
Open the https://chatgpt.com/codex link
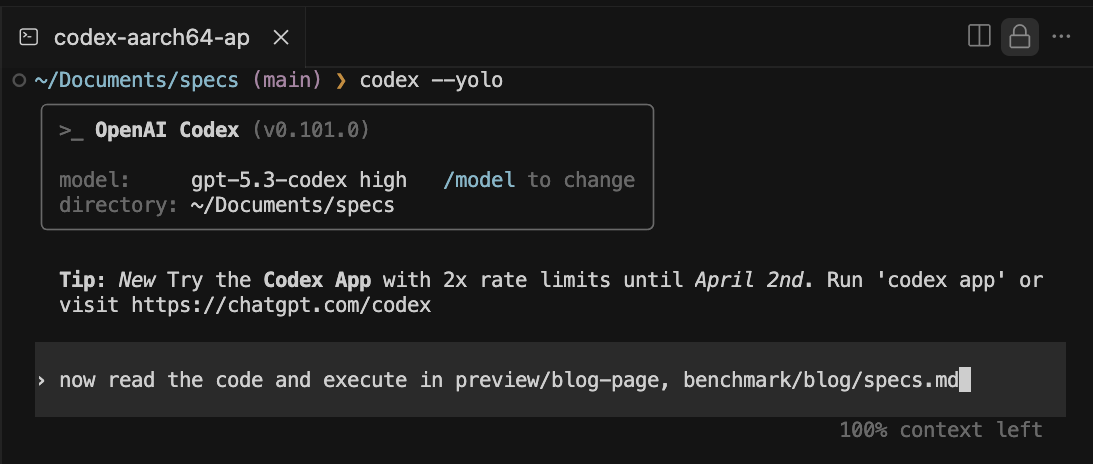[x=281, y=305]
